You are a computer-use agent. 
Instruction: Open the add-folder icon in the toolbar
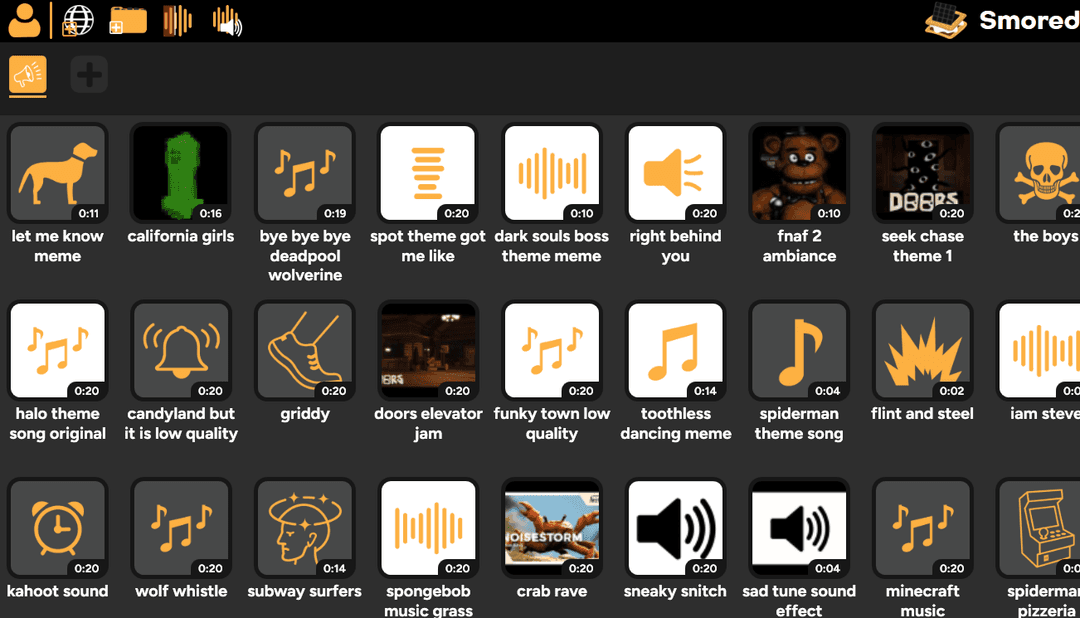point(127,20)
